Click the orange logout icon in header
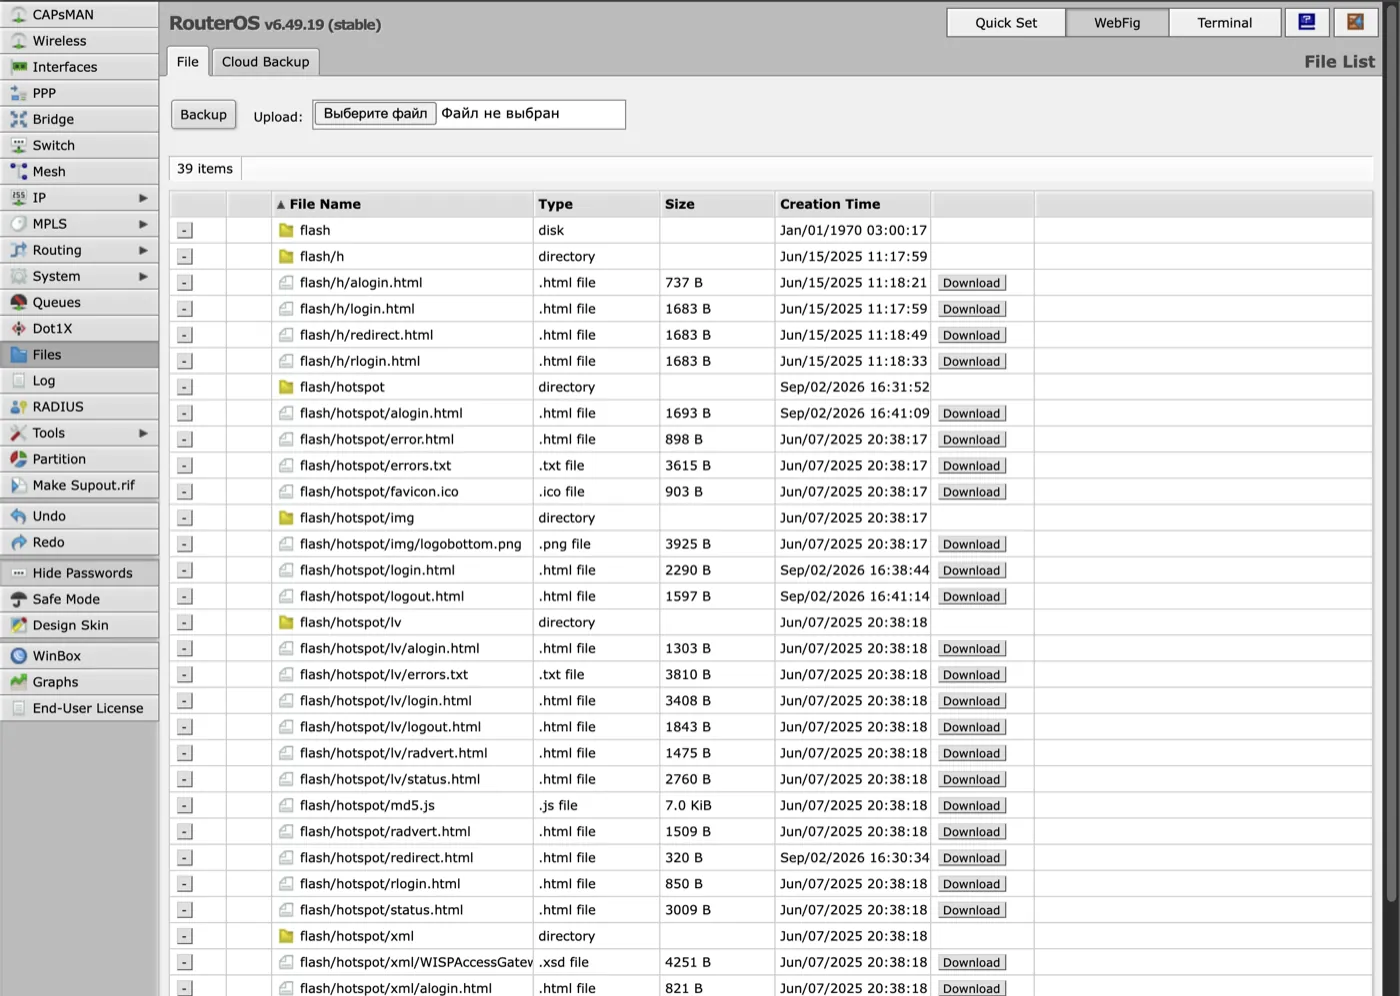The image size is (1400, 996). tap(1355, 22)
